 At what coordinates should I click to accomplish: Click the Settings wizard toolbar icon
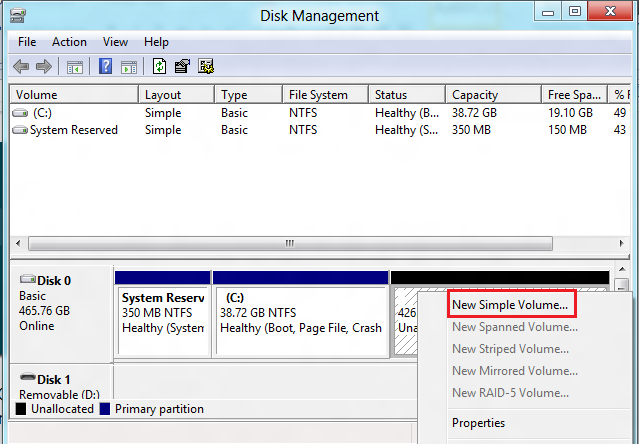[206, 66]
